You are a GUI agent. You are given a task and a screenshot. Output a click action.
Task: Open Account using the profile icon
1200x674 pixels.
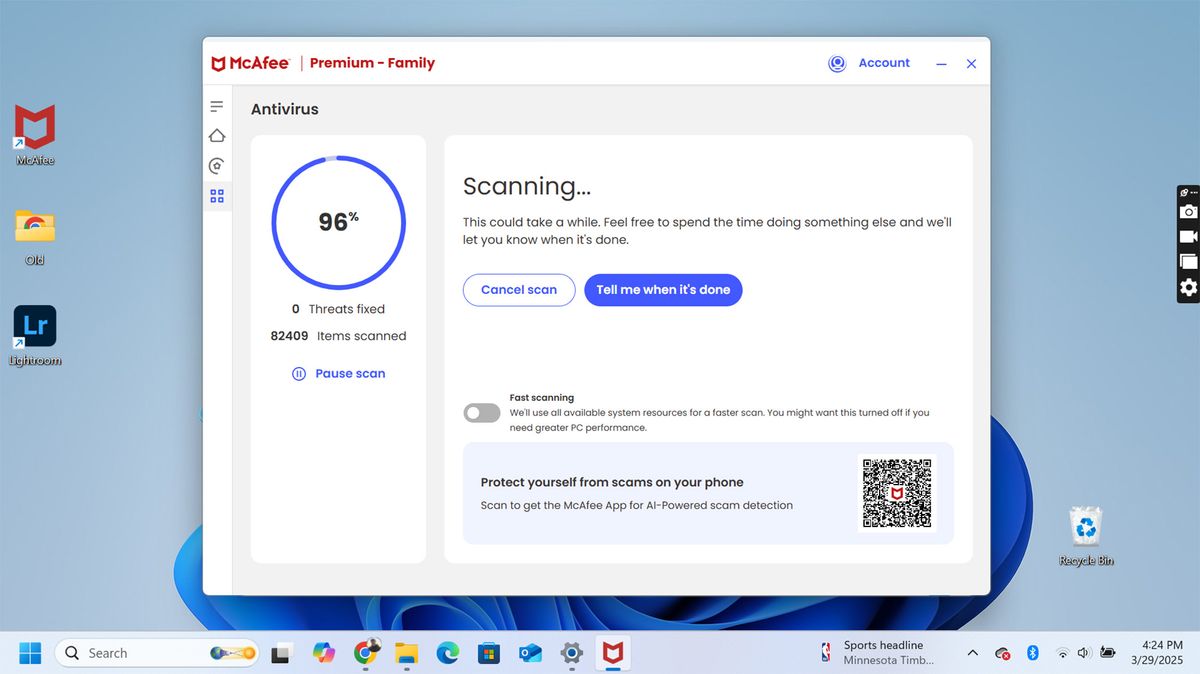pyautogui.click(x=836, y=62)
